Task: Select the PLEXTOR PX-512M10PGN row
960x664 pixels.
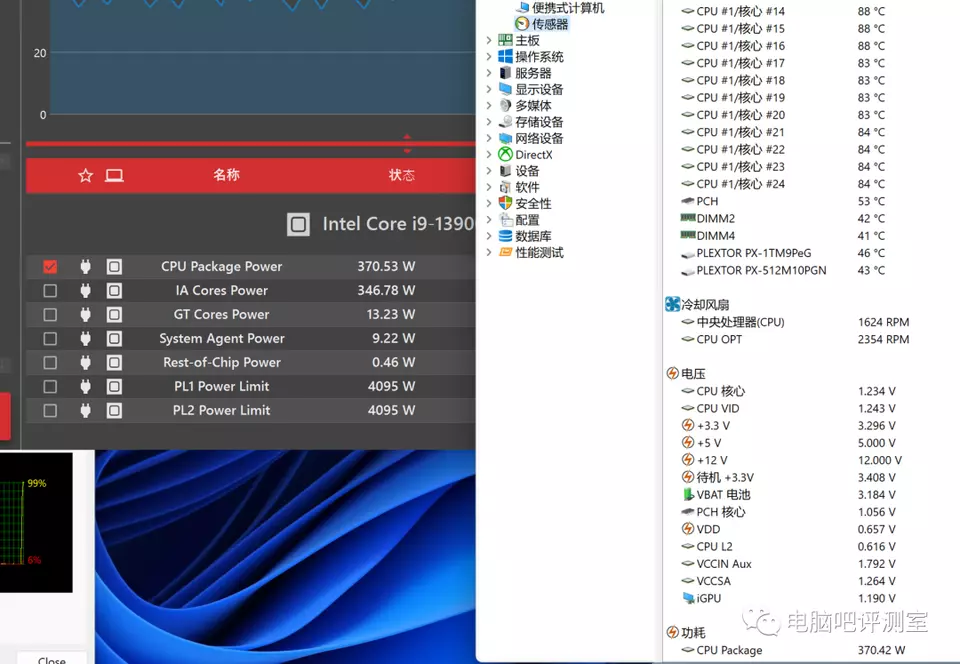Action: 784,270
